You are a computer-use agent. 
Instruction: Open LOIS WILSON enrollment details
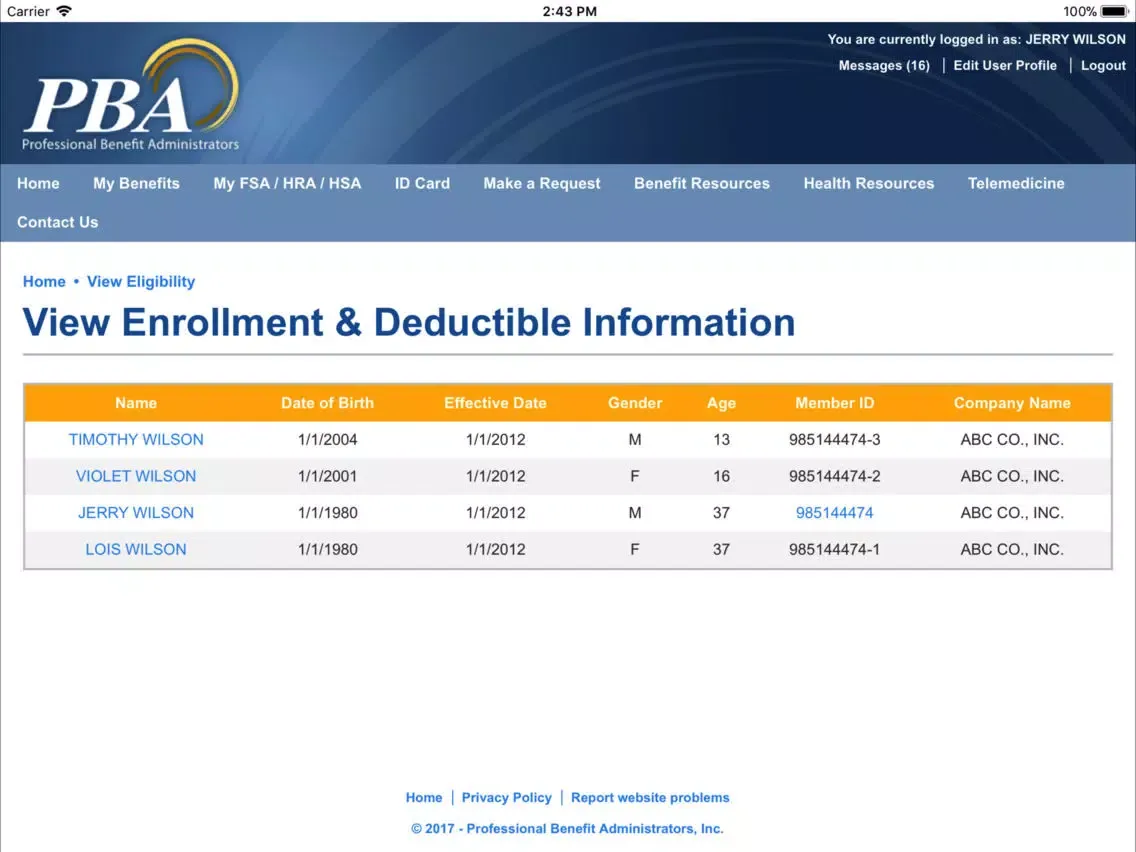[136, 549]
